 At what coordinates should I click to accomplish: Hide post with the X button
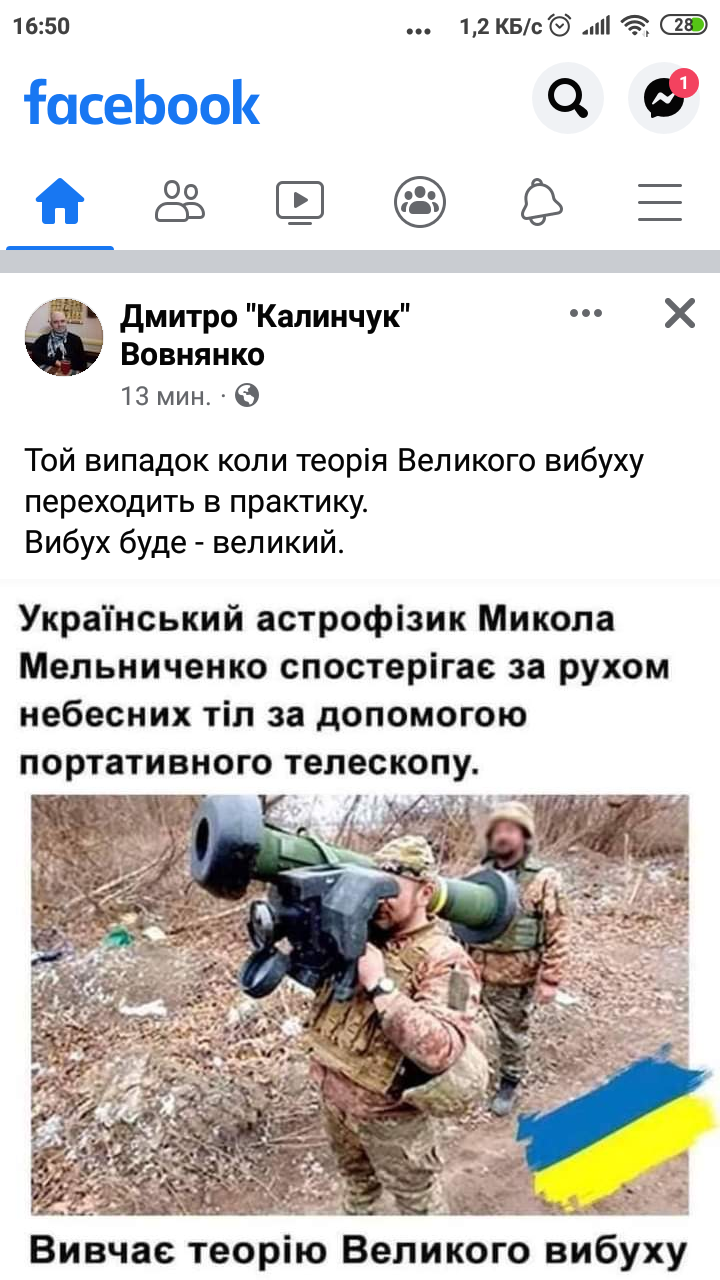click(680, 314)
